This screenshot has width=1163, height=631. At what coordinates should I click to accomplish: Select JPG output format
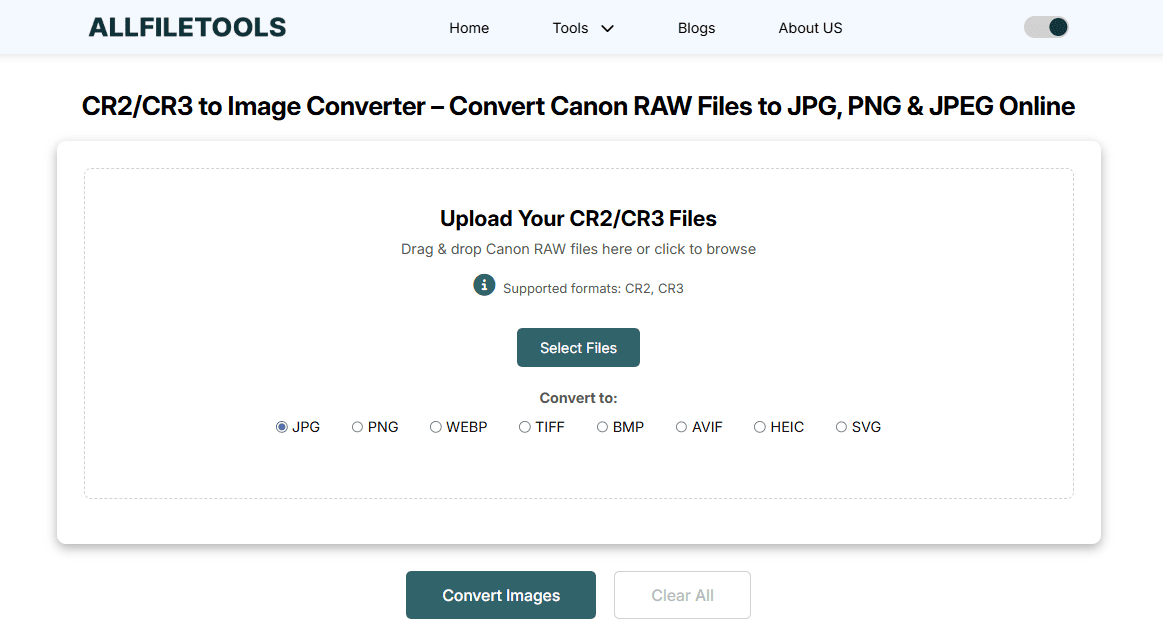[x=282, y=427]
